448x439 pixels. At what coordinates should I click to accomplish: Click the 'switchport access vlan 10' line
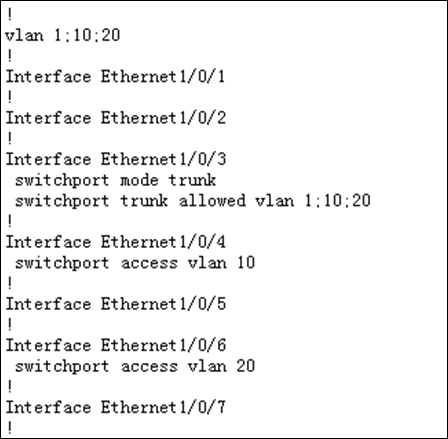click(135, 263)
